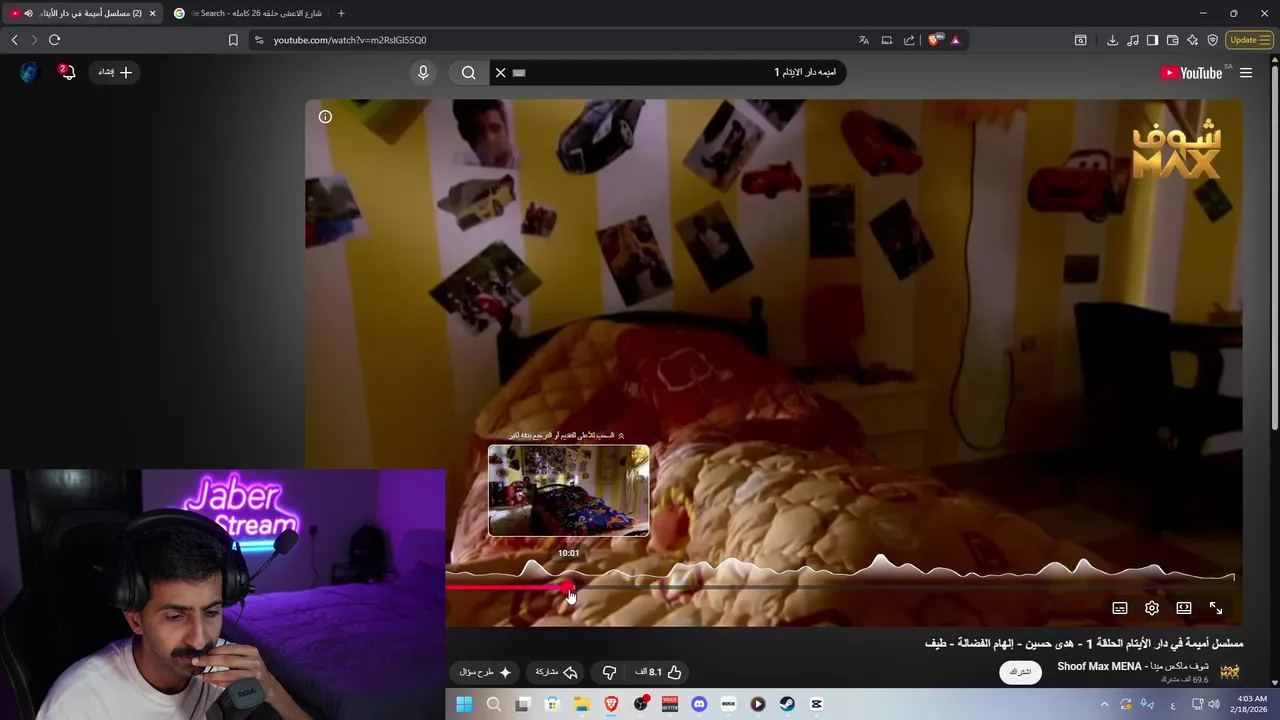
Task: Clear the YouTube search box text
Action: (x=501, y=72)
